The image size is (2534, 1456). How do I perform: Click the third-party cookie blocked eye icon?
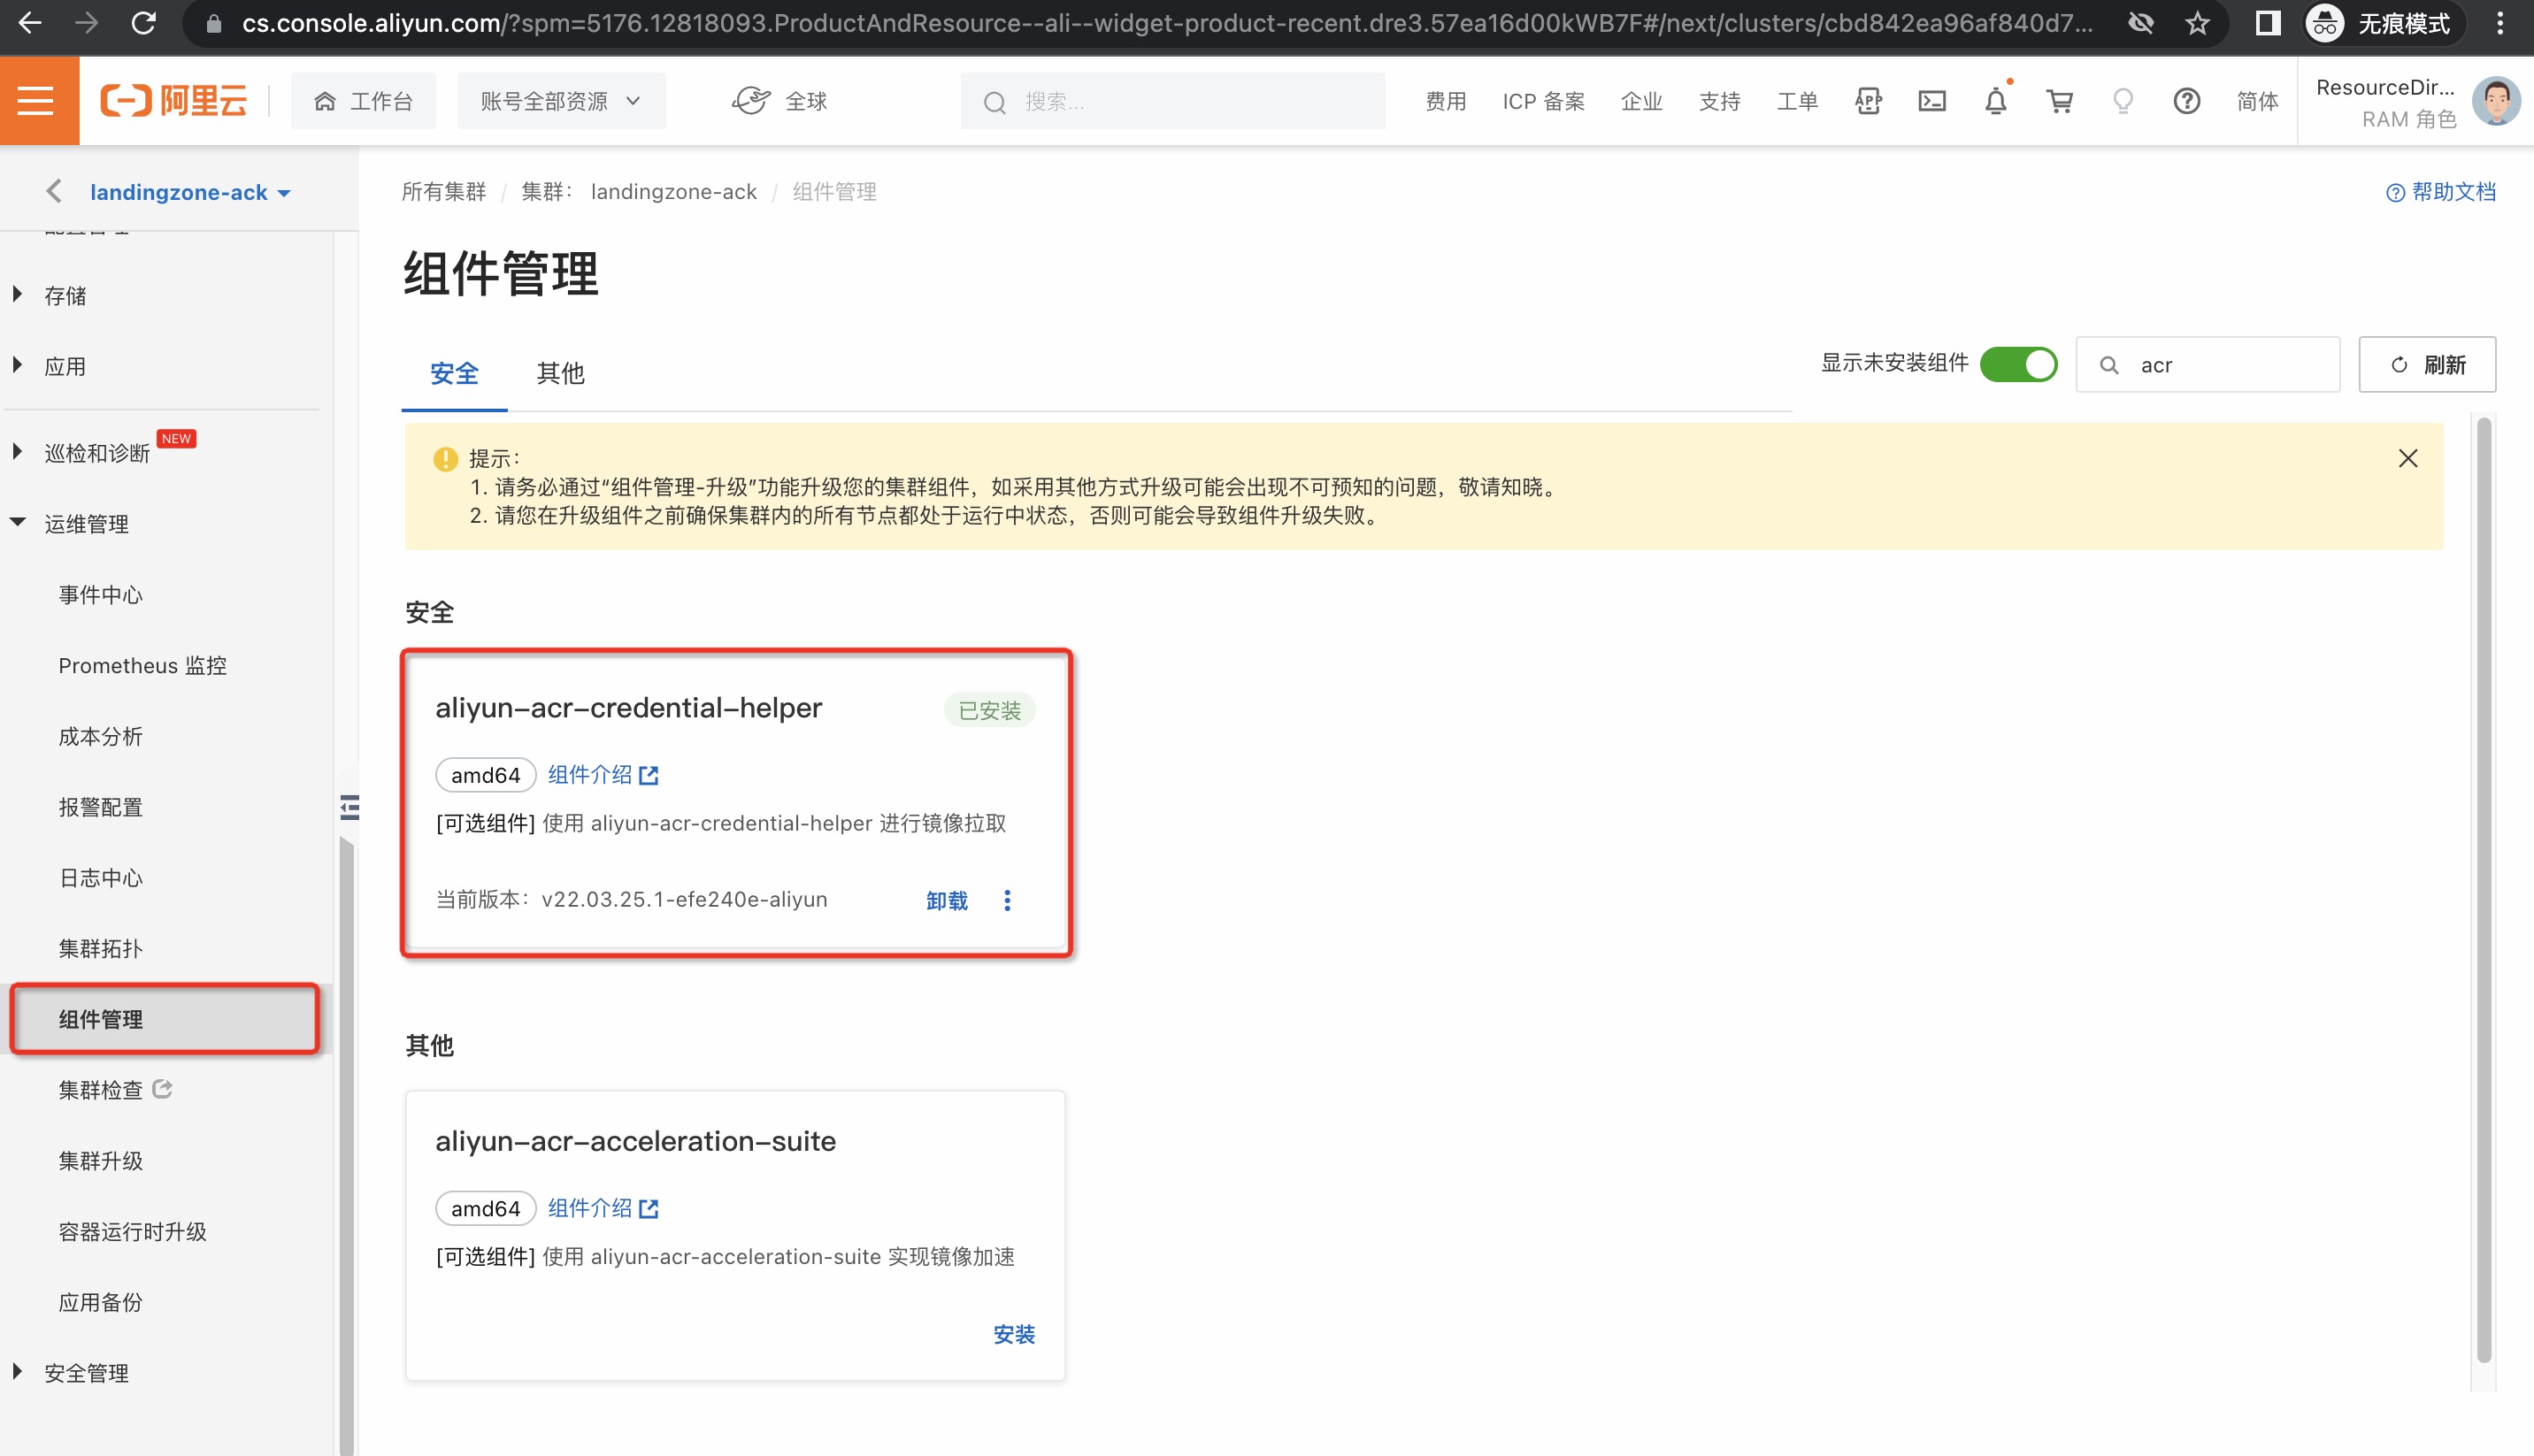pos(2140,23)
